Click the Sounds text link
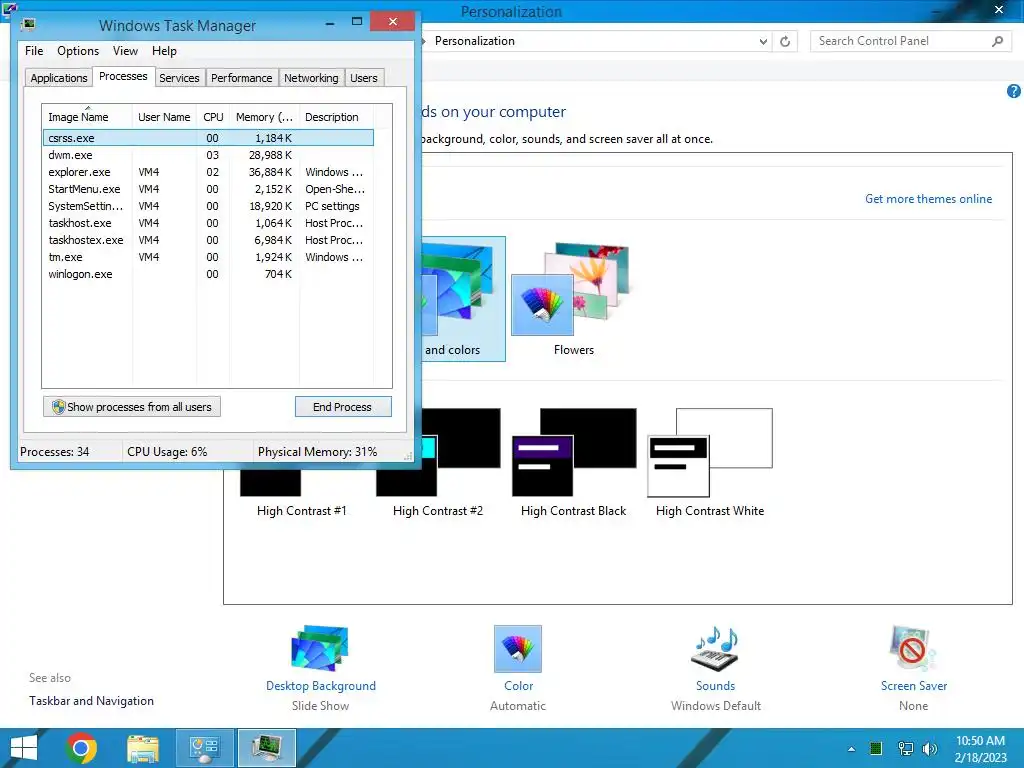Viewport: 1024px width, 768px height. tap(715, 686)
